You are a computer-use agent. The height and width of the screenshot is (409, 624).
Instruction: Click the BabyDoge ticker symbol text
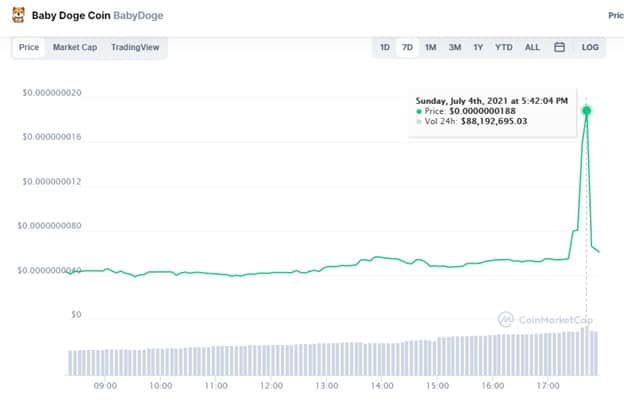coord(138,16)
